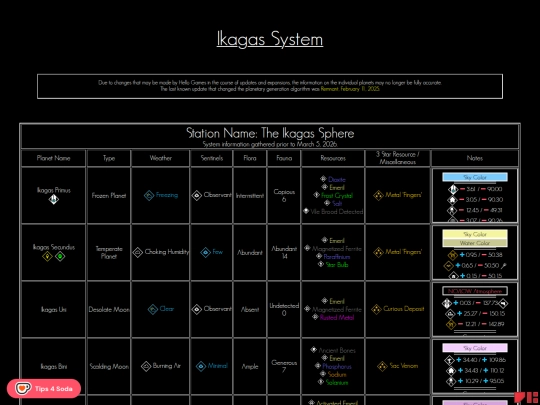This screenshot has width=540, height=405.
Task: Click the resource icon beside Frost Crystal
Action: (x=316, y=195)
